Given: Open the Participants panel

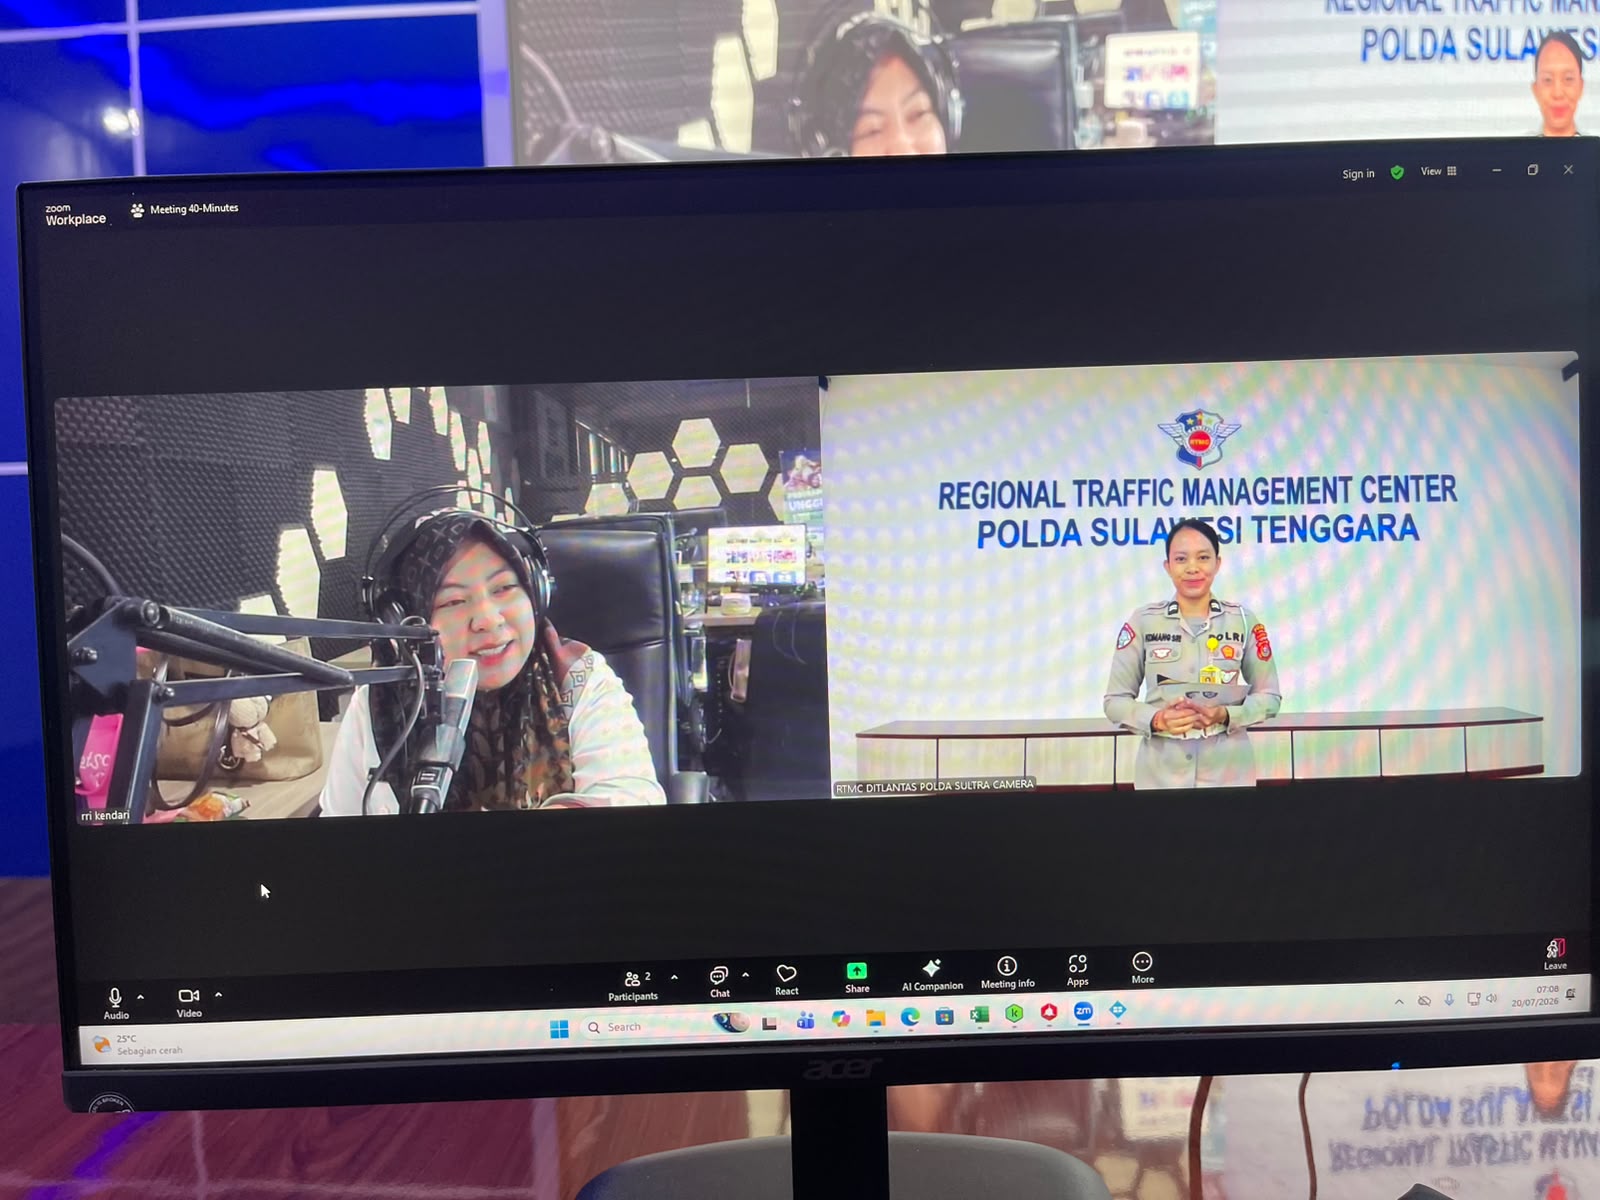Looking at the screenshot, I should click(633, 985).
